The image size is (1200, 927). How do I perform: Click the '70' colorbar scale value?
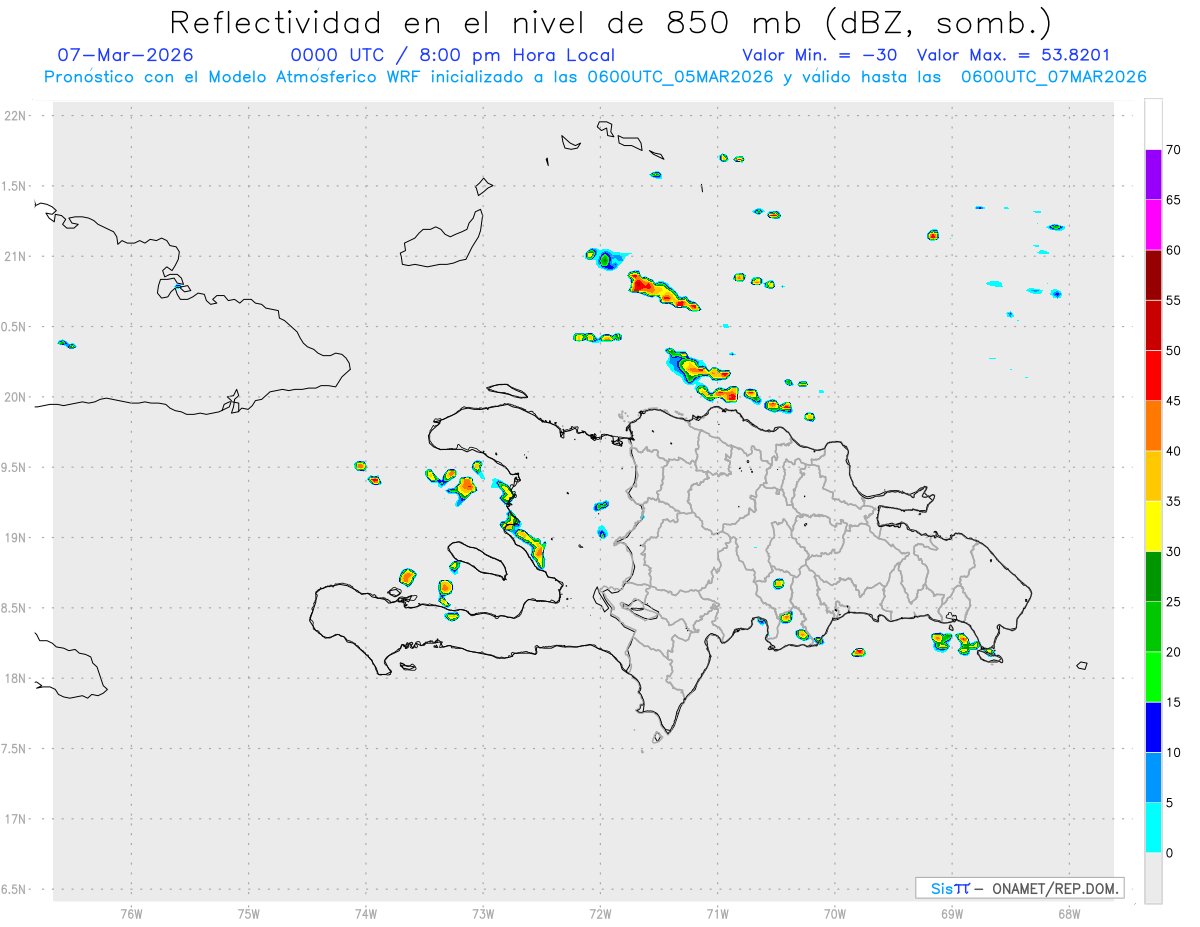(1173, 150)
